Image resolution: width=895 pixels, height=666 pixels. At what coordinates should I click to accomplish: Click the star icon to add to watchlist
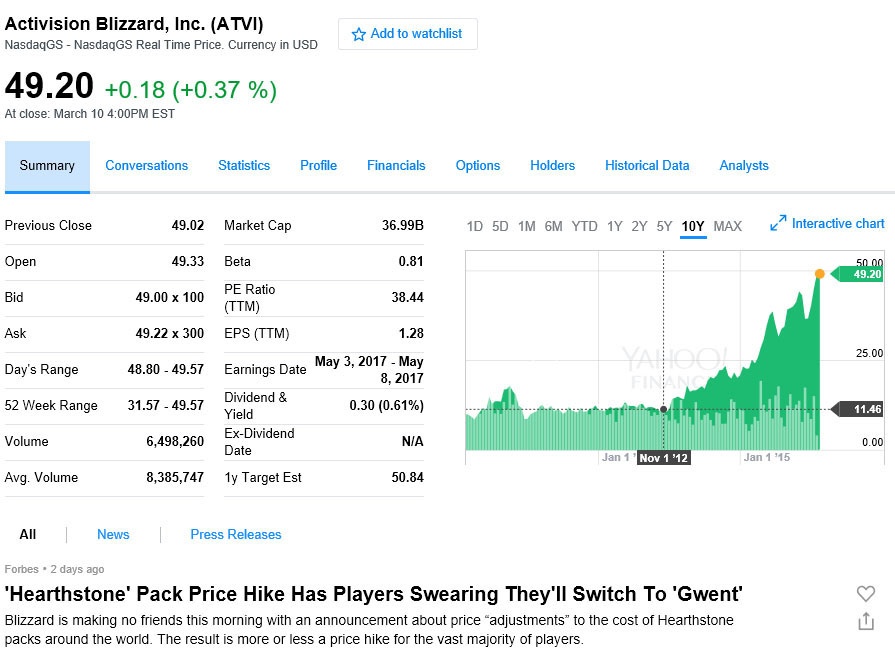pyautogui.click(x=359, y=35)
